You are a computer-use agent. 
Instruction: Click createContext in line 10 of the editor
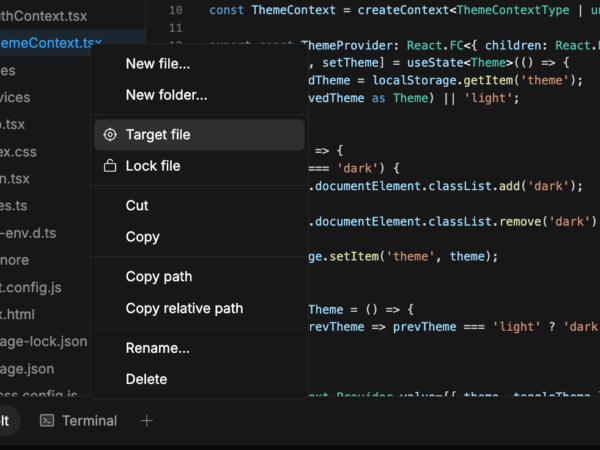coord(403,10)
